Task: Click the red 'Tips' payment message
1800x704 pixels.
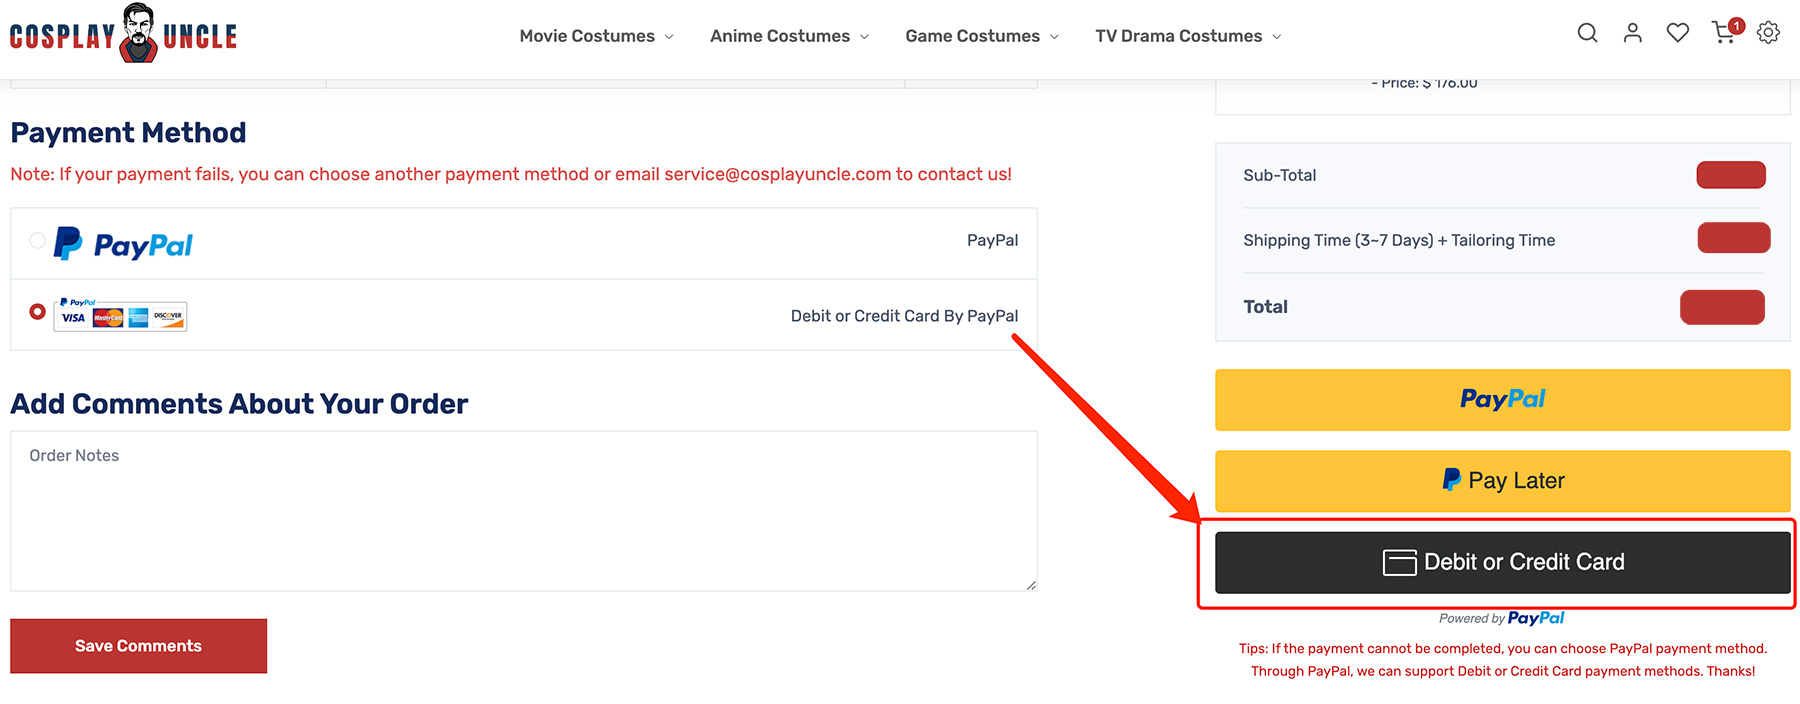Action: coord(1502,660)
